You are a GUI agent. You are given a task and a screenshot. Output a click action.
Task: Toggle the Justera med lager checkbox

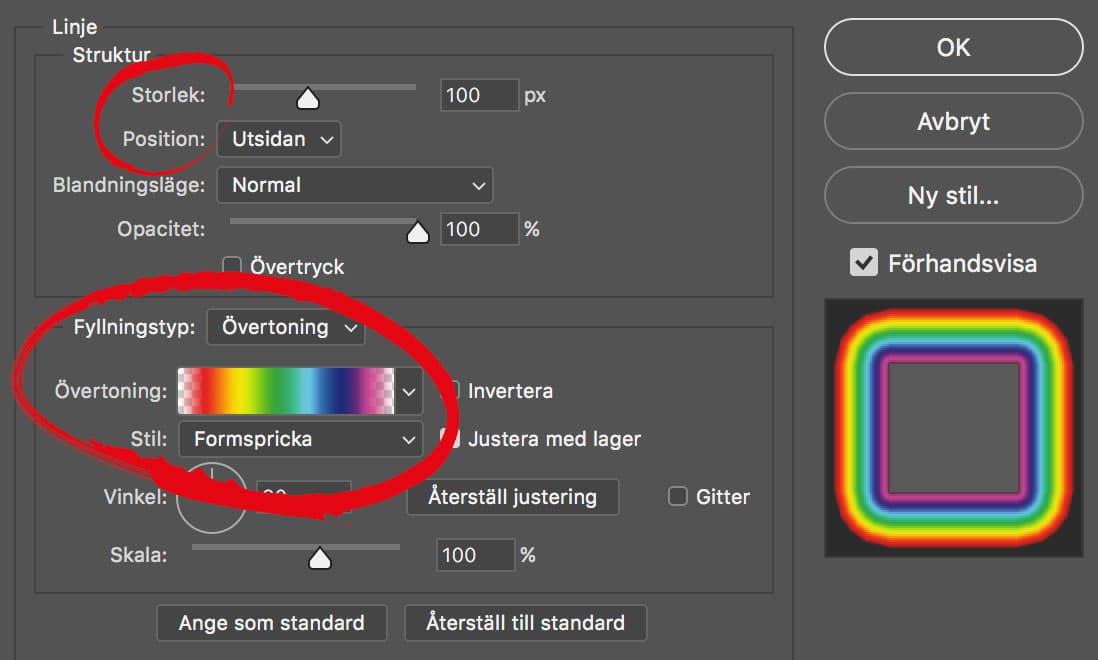click(x=450, y=439)
